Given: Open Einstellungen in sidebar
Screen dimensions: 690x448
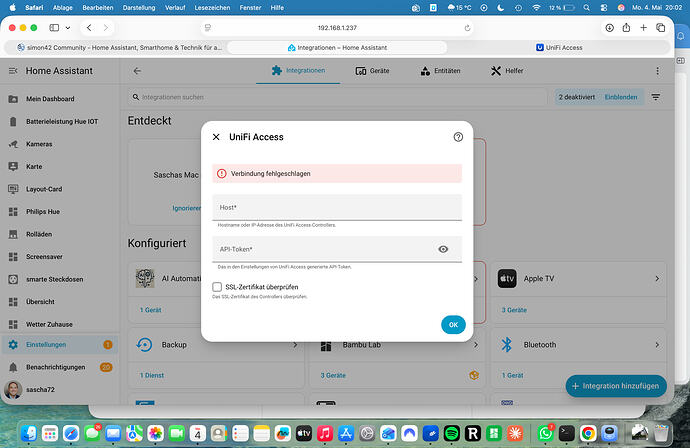Looking at the screenshot, I should coord(59,345).
